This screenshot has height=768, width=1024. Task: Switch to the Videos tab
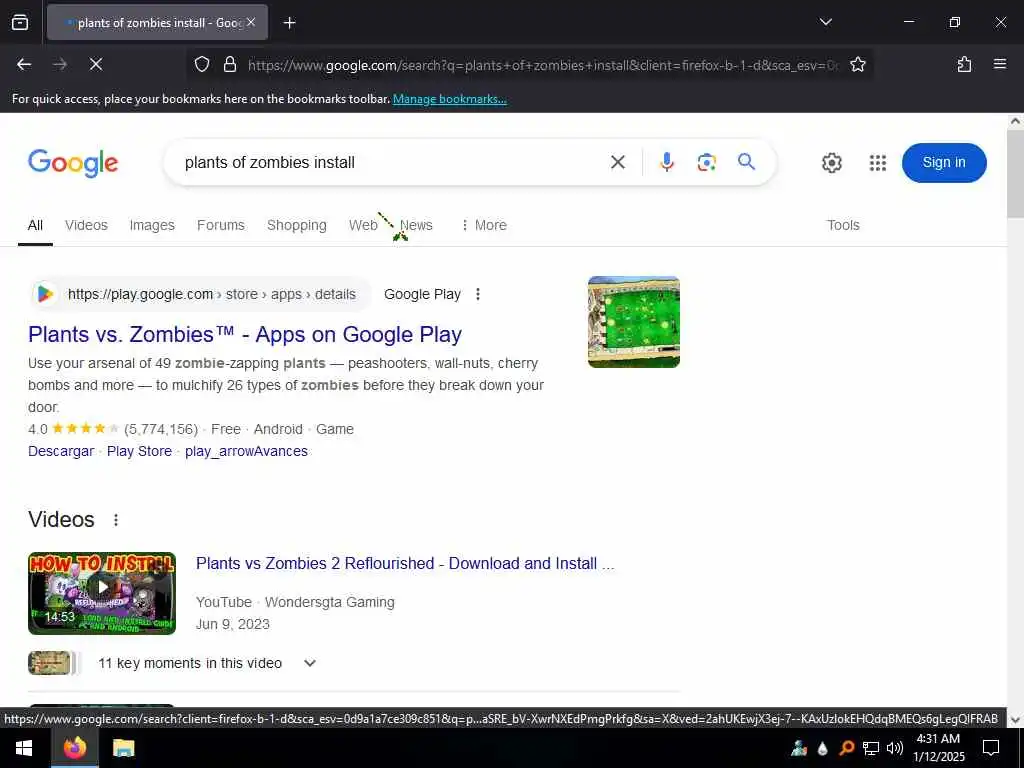point(86,225)
